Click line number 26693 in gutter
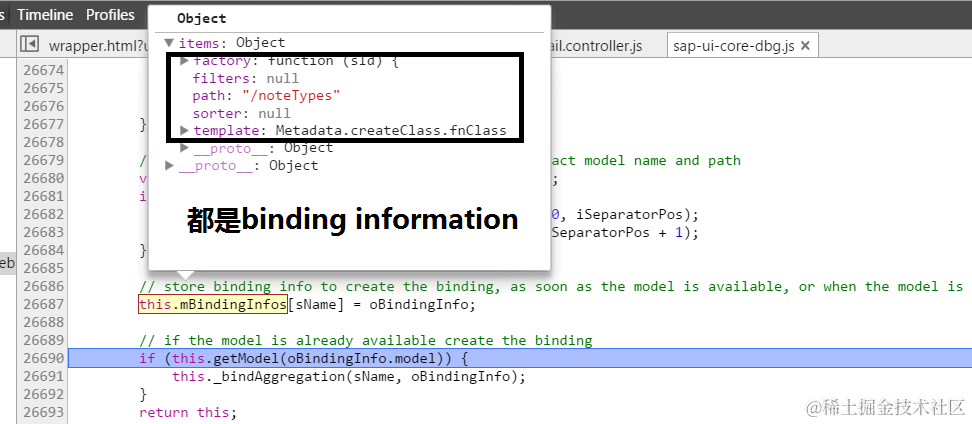The image size is (972, 424). click(43, 412)
